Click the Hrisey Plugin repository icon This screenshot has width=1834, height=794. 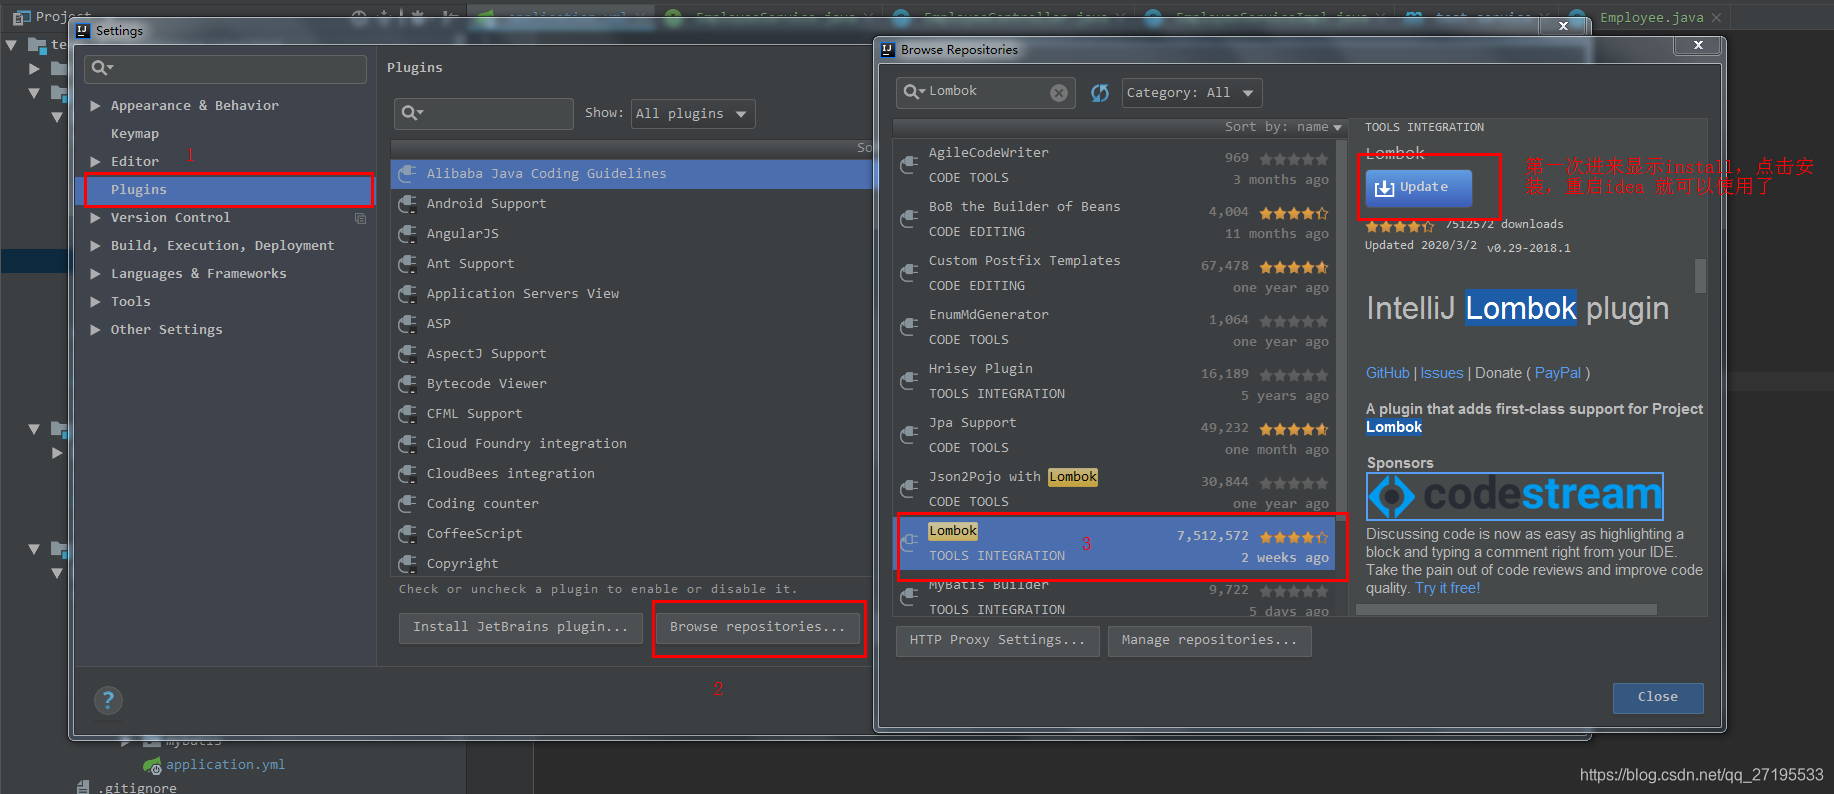click(x=909, y=381)
